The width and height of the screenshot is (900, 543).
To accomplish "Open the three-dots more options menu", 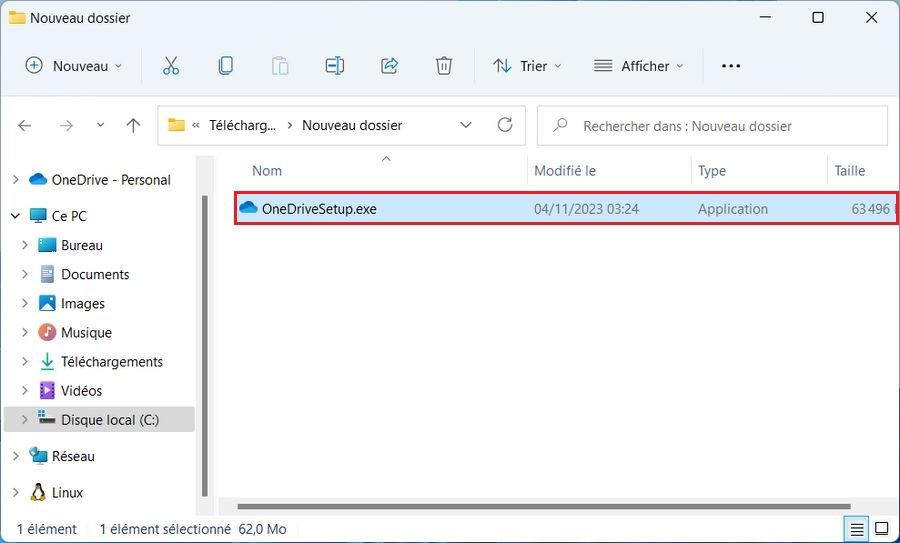I will 731,66.
